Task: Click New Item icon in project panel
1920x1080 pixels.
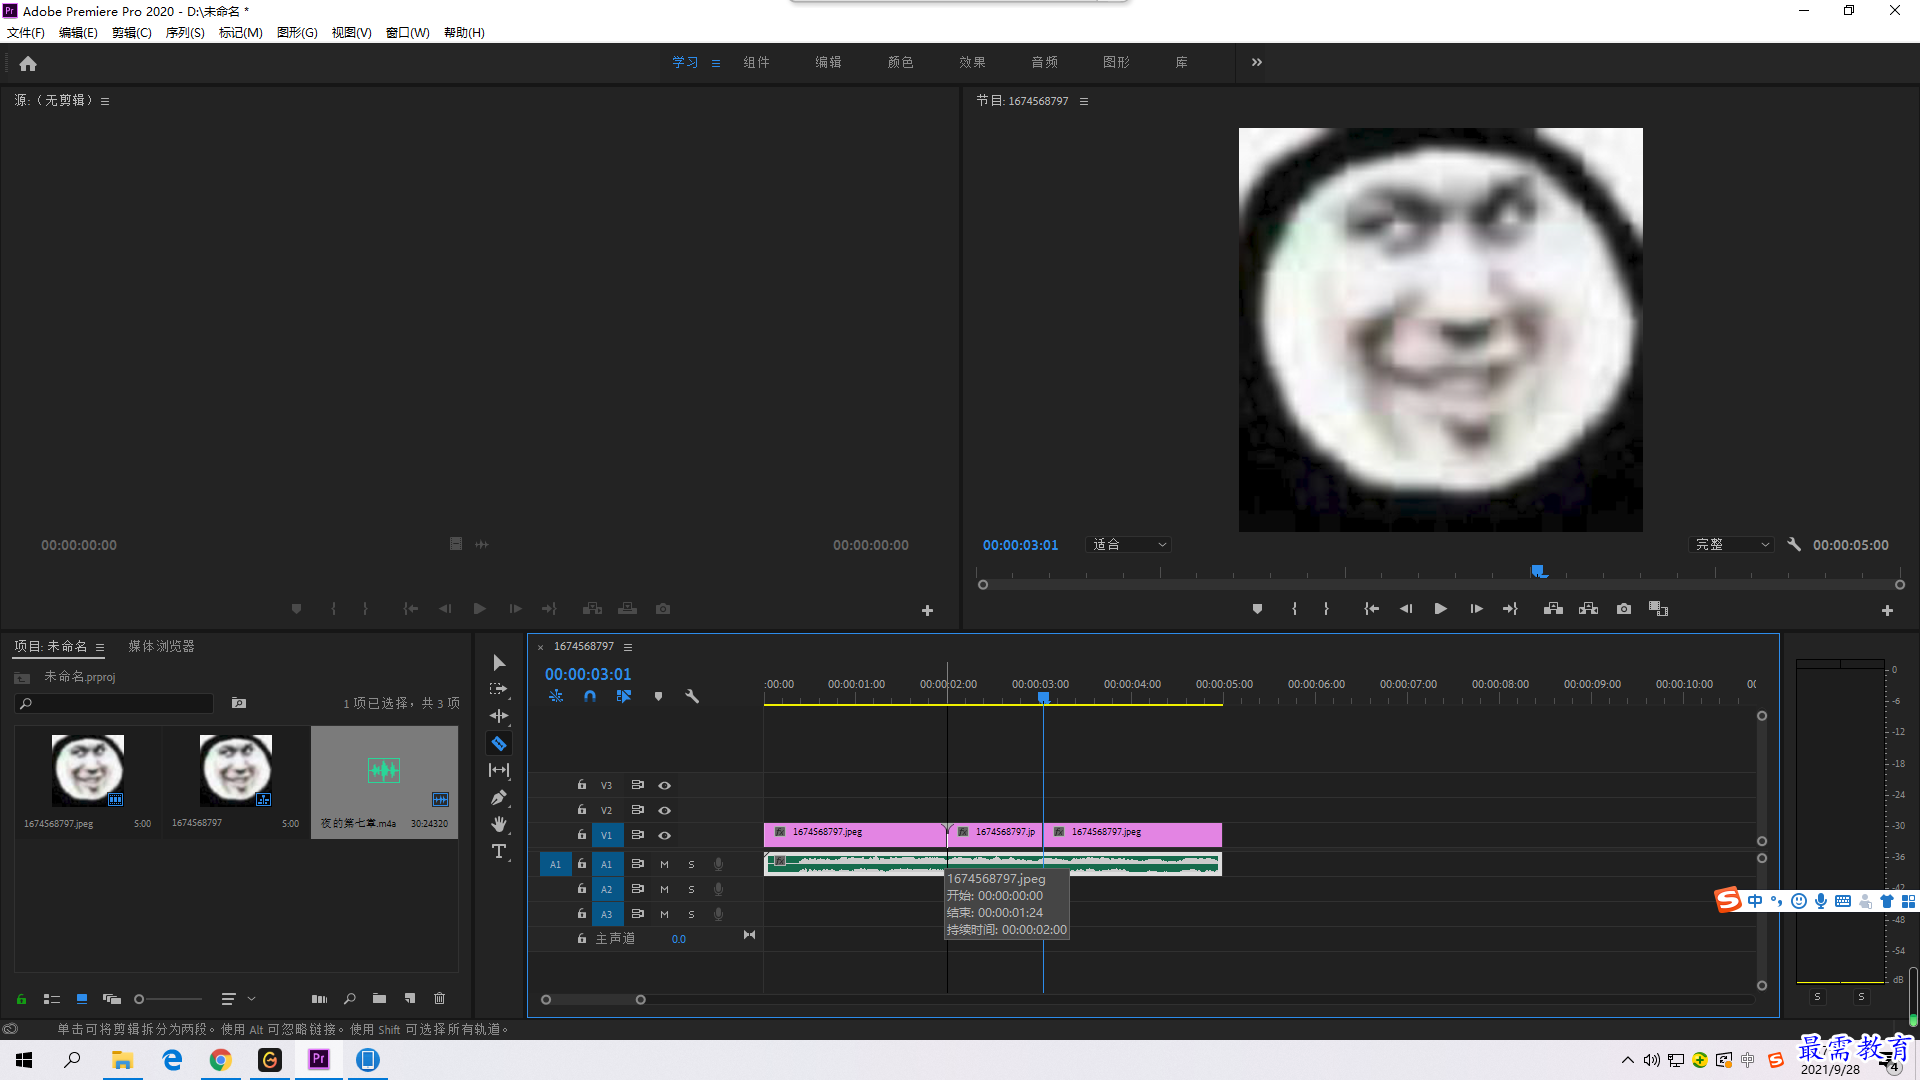Action: [x=410, y=999]
